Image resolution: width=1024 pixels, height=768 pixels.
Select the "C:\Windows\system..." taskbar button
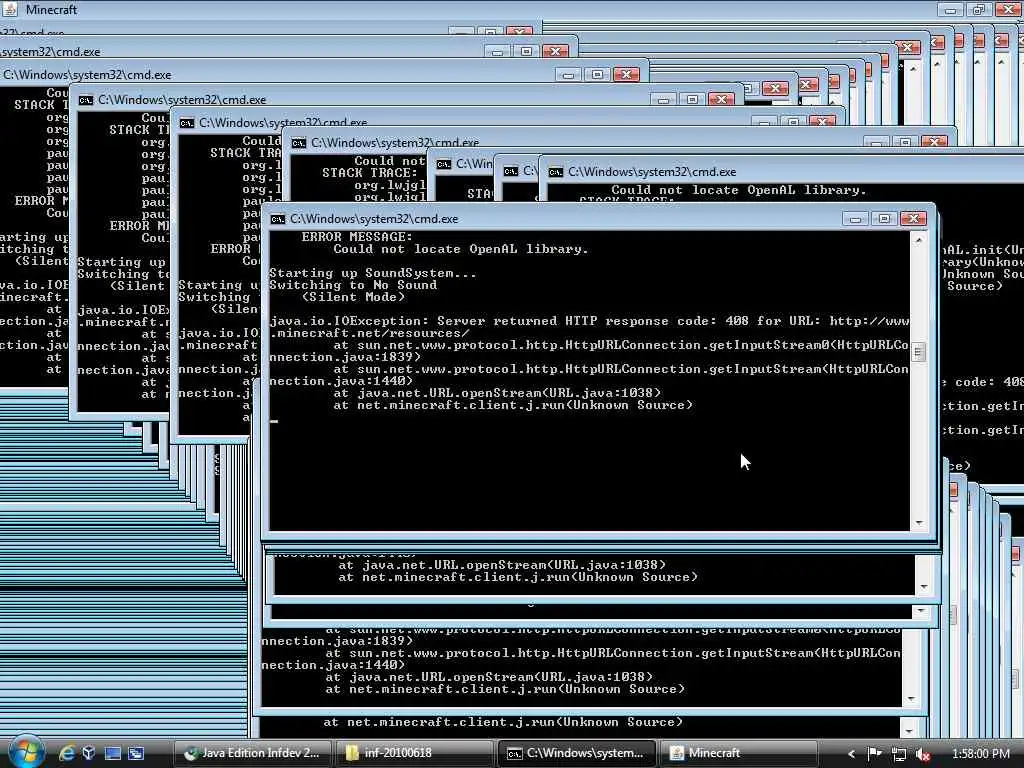point(577,753)
